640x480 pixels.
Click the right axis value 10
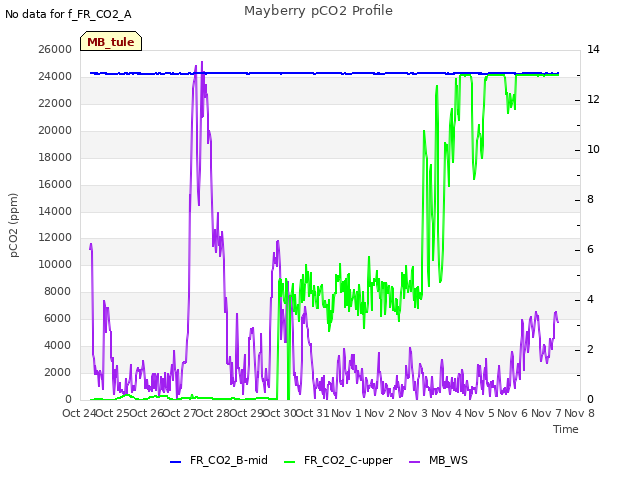point(593,149)
